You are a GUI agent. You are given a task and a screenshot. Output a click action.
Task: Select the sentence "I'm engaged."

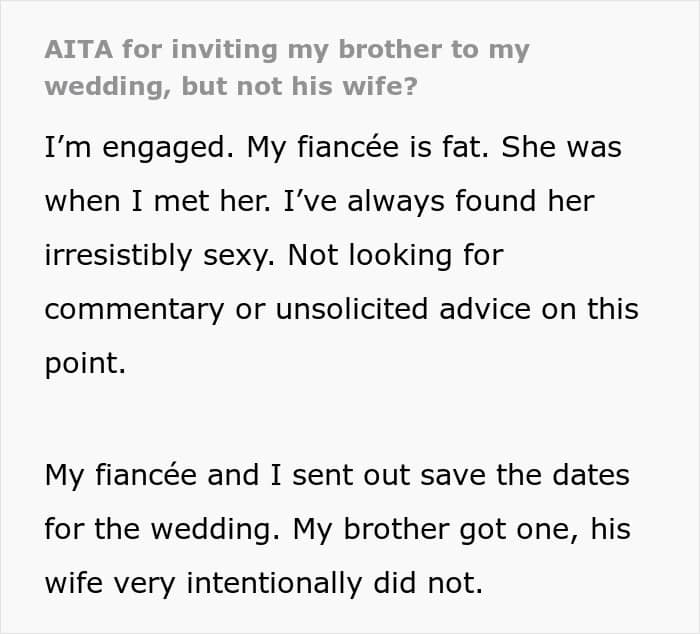click(139, 148)
